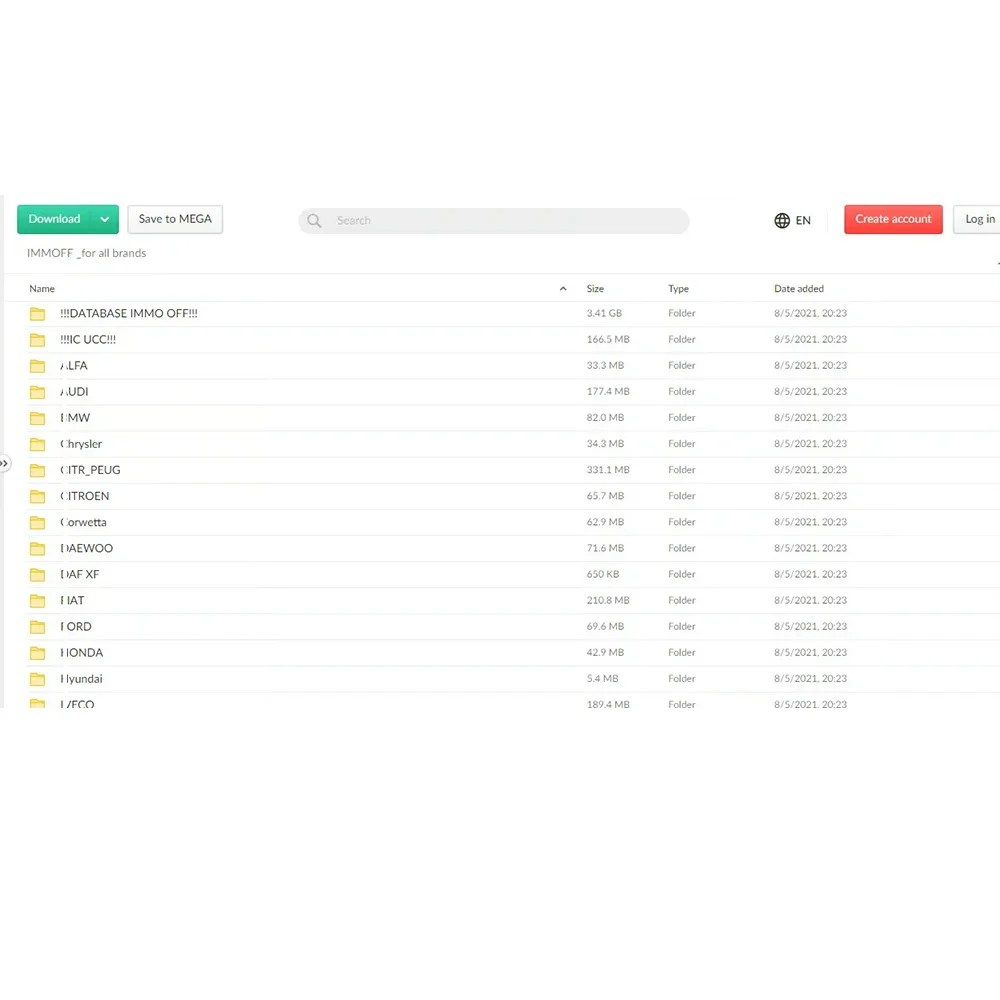Click the 177.4 MB size value
Image resolution: width=1000 pixels, height=1000 pixels.
click(608, 392)
